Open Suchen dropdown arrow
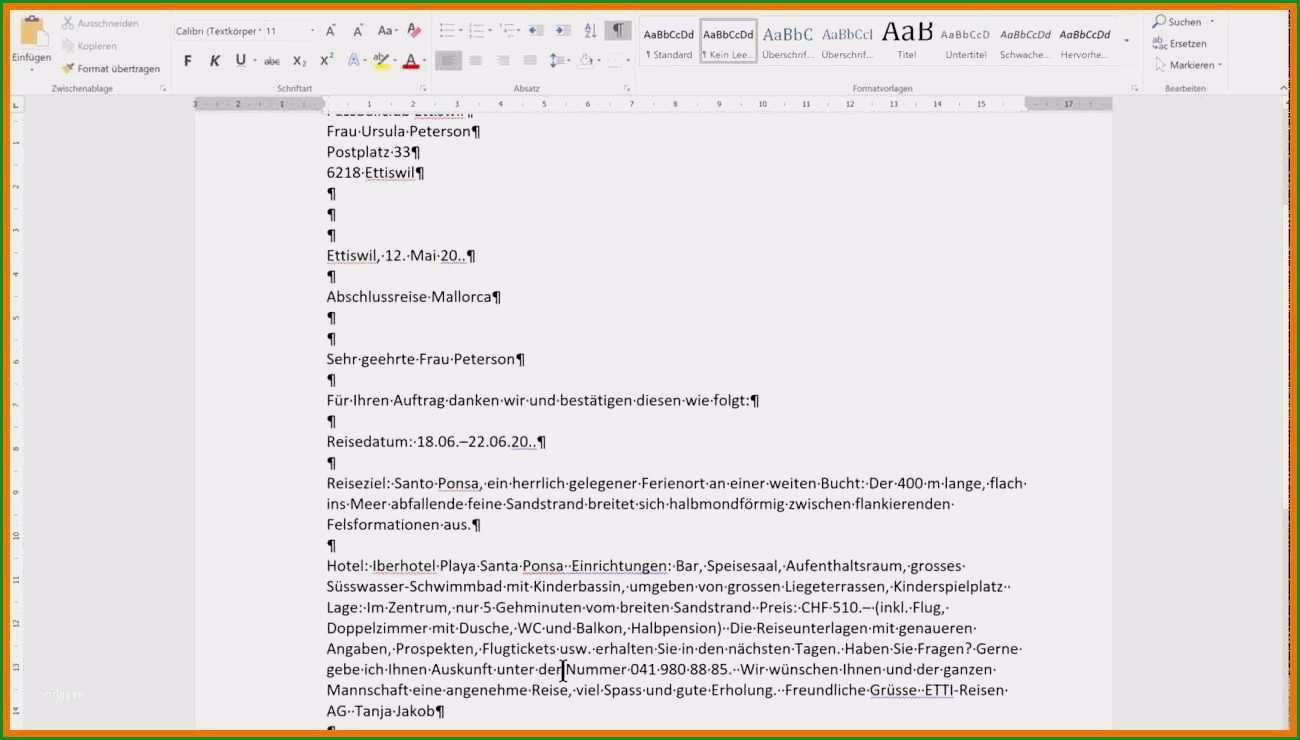Screen dimensions: 1300x740 (1212, 21)
